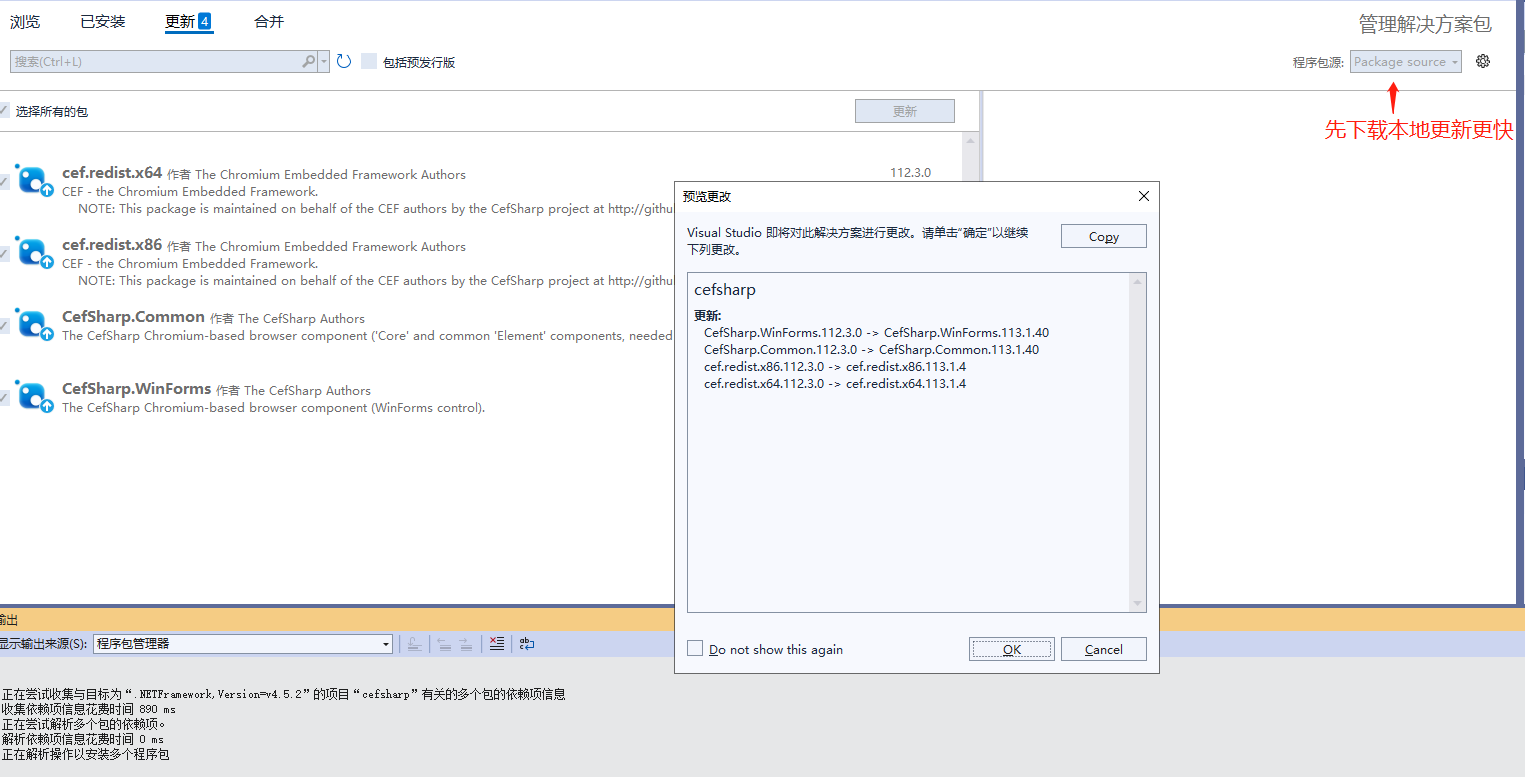Click the 更新 button above package list
Viewport: 1525px width, 777px height.
[x=905, y=111]
